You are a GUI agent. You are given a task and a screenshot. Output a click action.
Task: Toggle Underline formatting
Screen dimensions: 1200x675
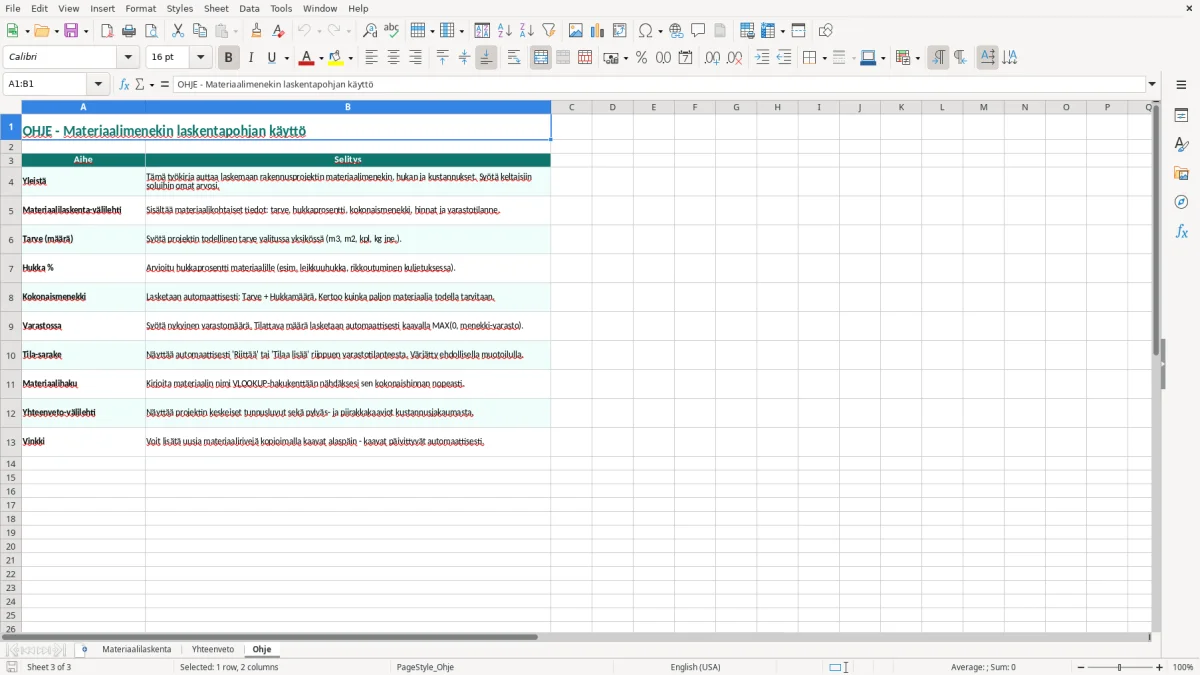tap(271, 58)
